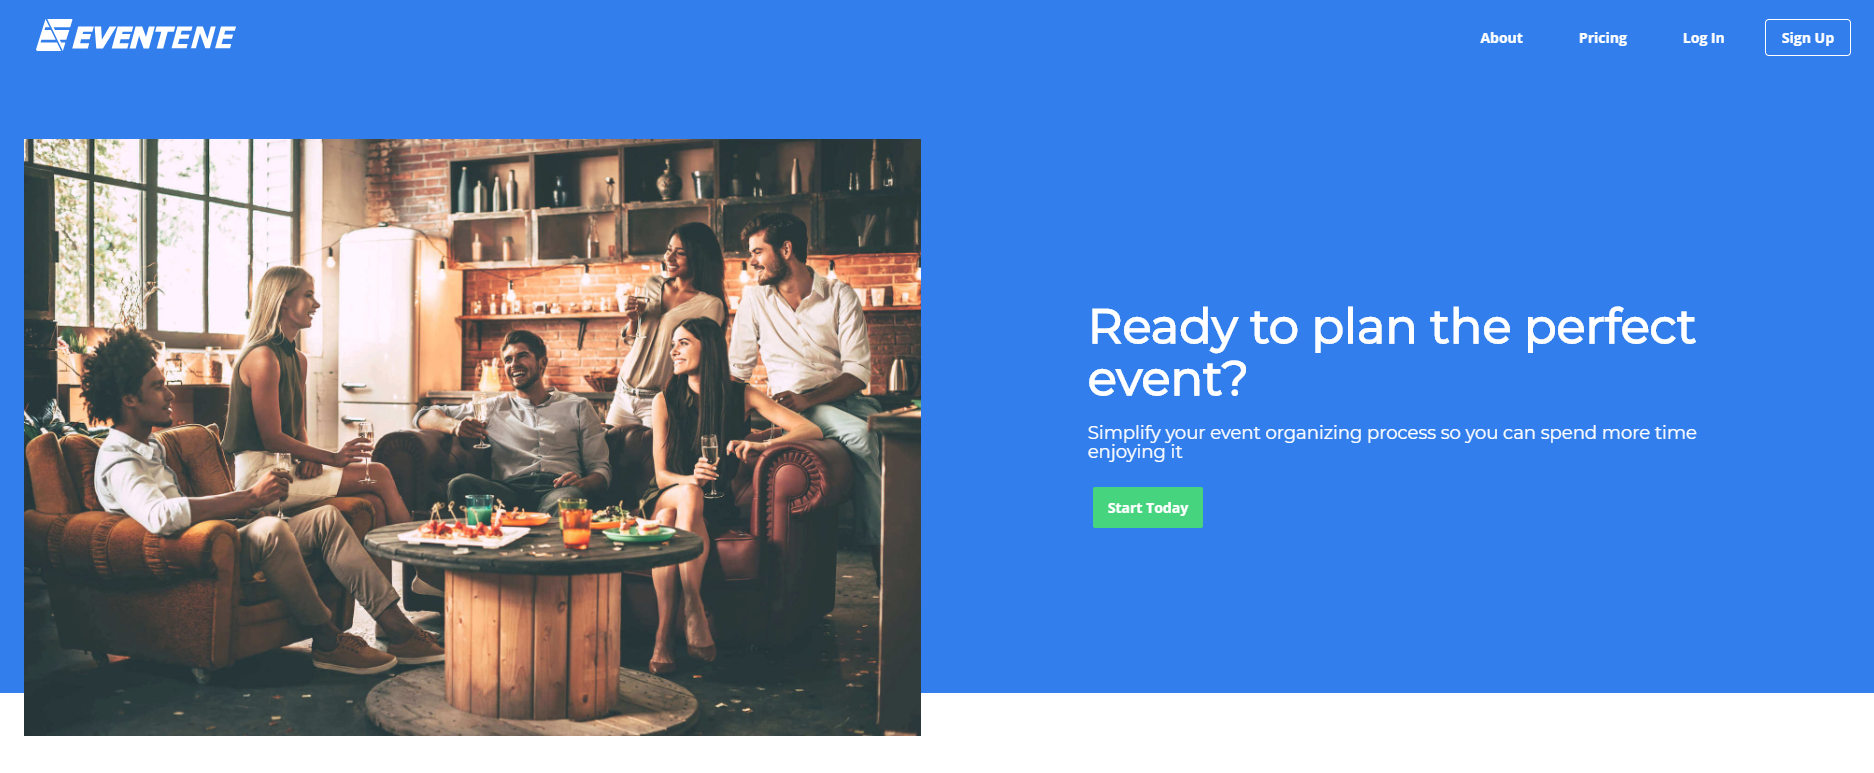Open the Log In link

1703,38
